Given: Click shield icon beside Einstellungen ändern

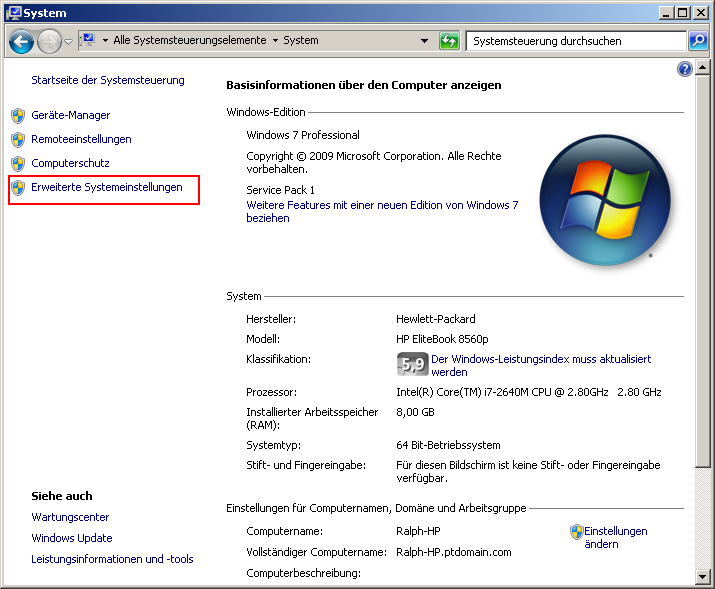Looking at the screenshot, I should pos(577,532).
